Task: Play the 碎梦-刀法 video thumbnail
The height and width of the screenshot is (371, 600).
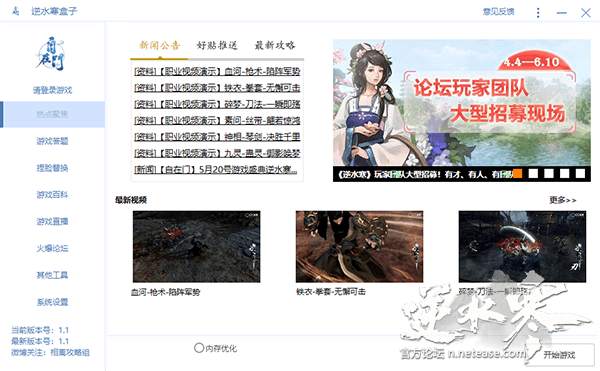Action: (x=522, y=247)
